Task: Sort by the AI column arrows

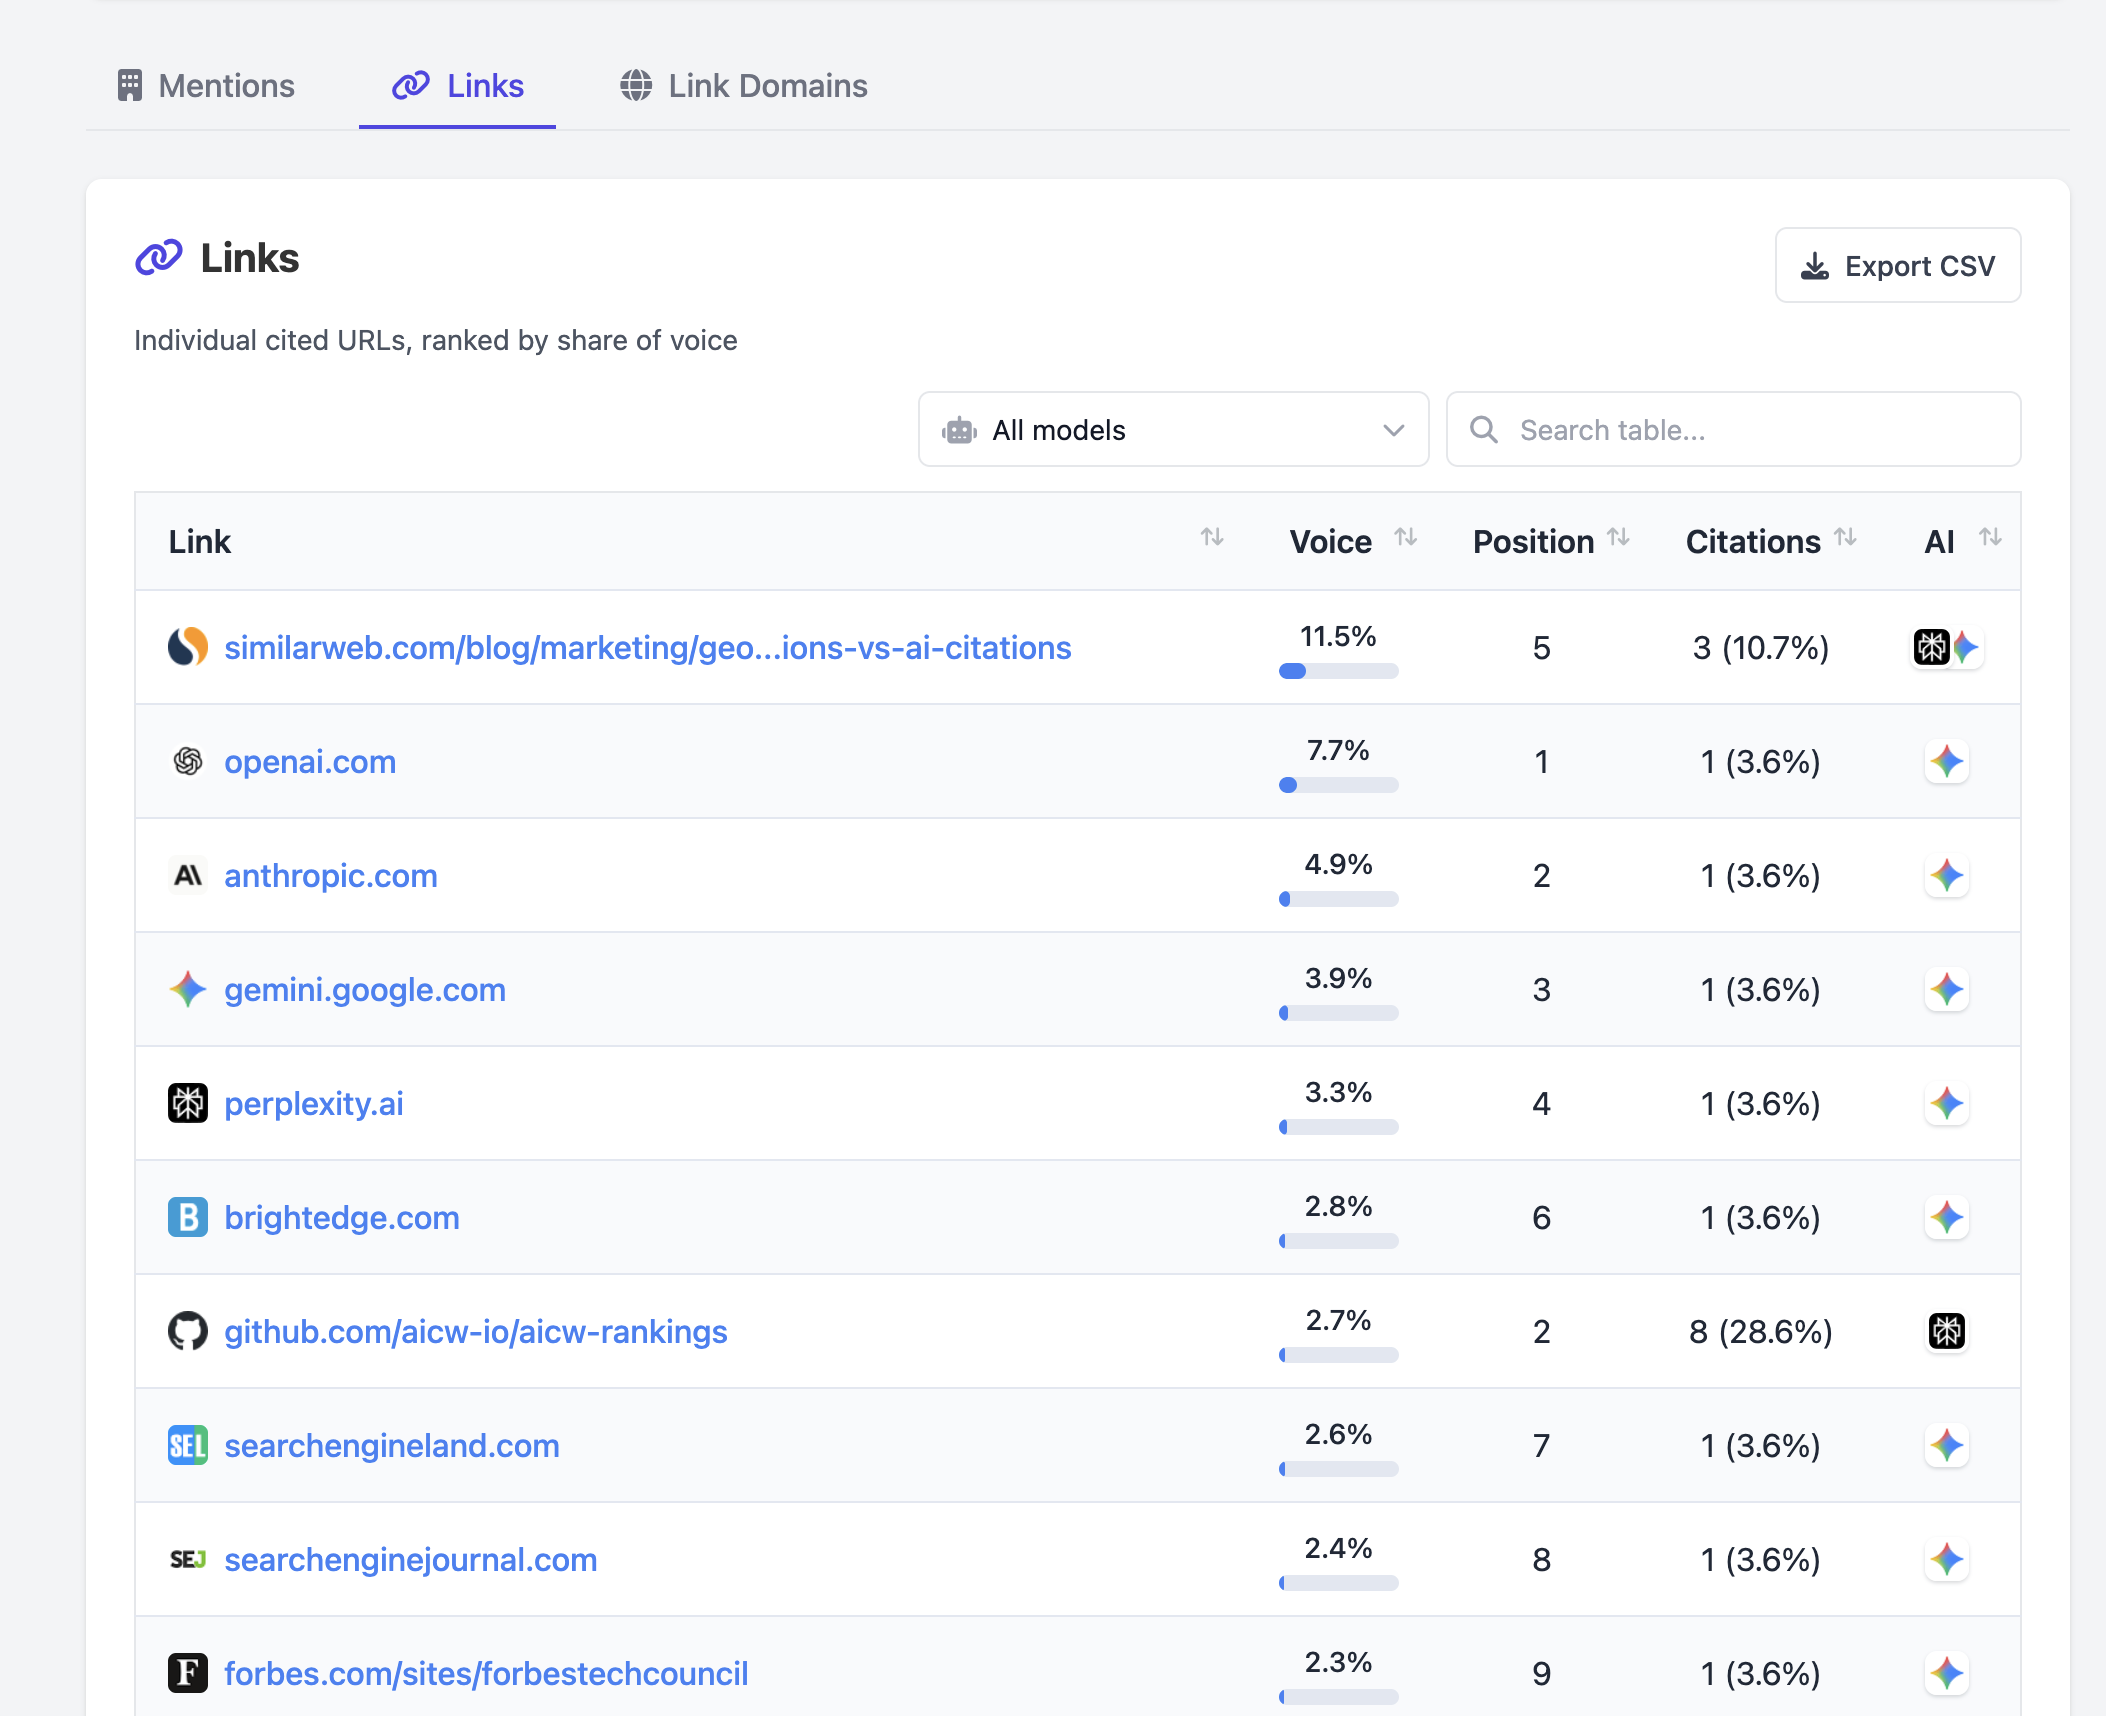Action: point(1991,538)
